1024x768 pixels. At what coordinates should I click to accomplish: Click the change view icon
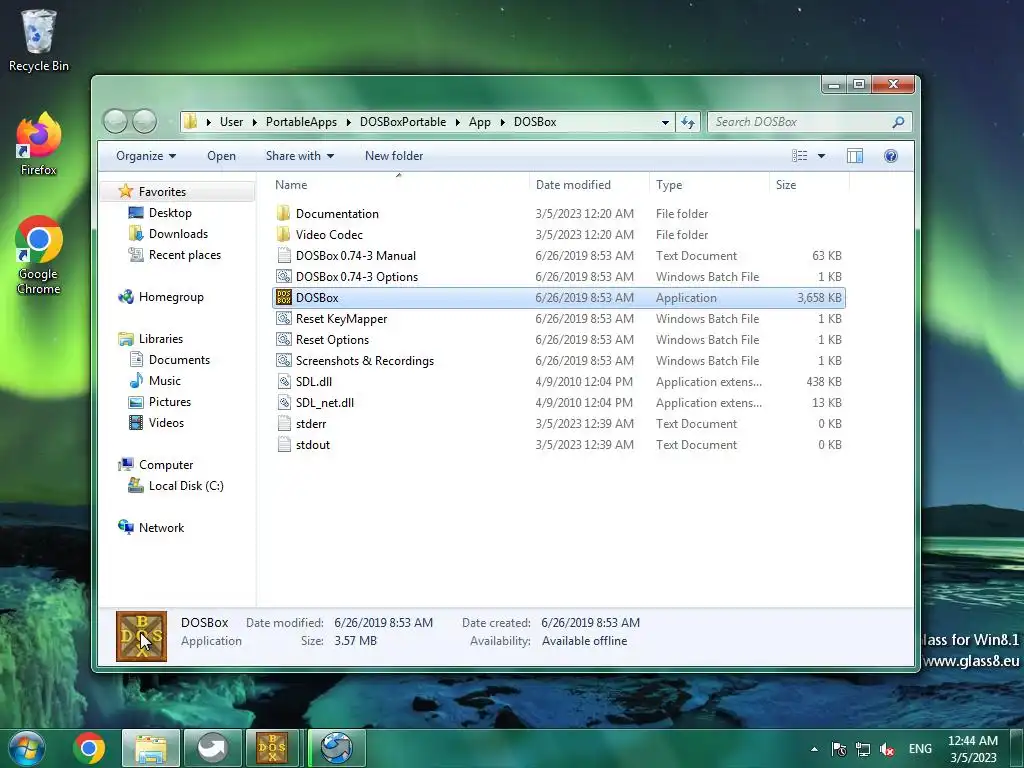(800, 156)
